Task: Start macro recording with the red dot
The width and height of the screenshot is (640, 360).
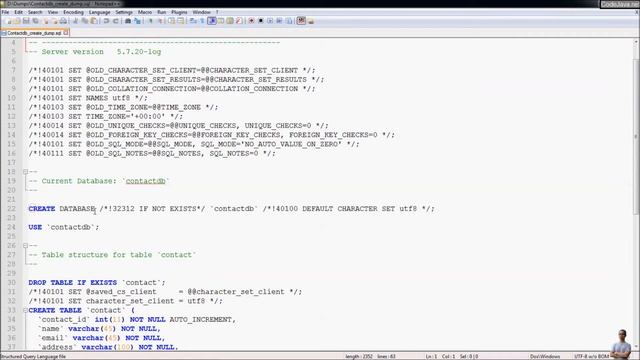Action: coord(251,21)
